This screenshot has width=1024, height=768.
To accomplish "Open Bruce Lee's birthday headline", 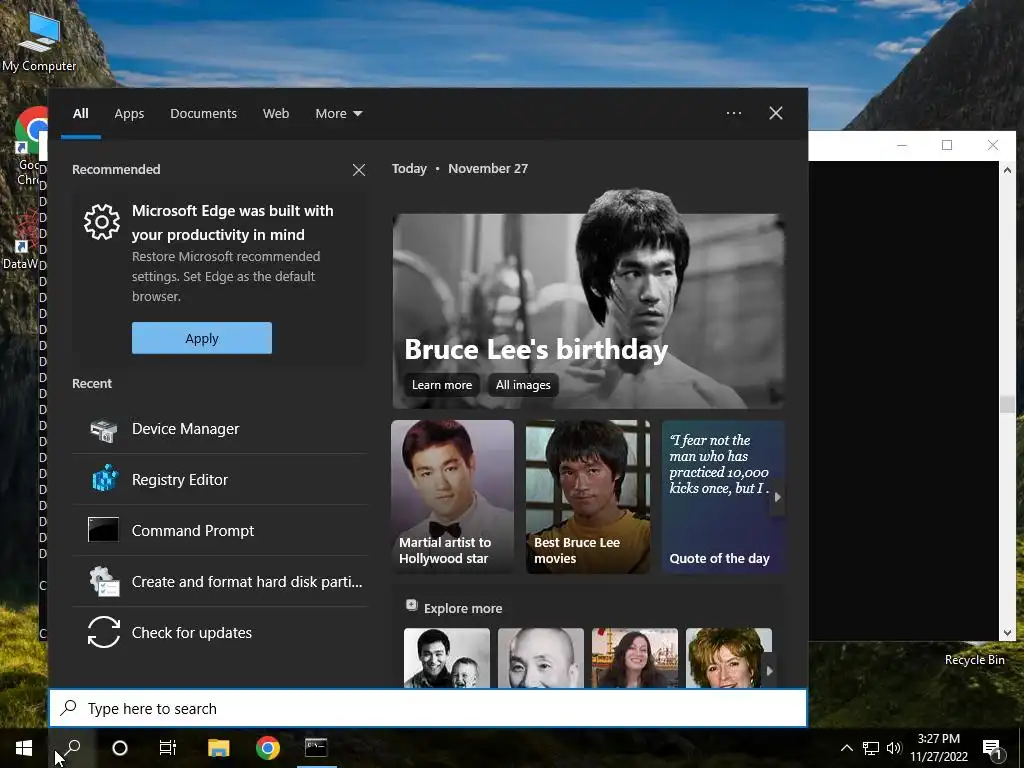I will point(536,349).
